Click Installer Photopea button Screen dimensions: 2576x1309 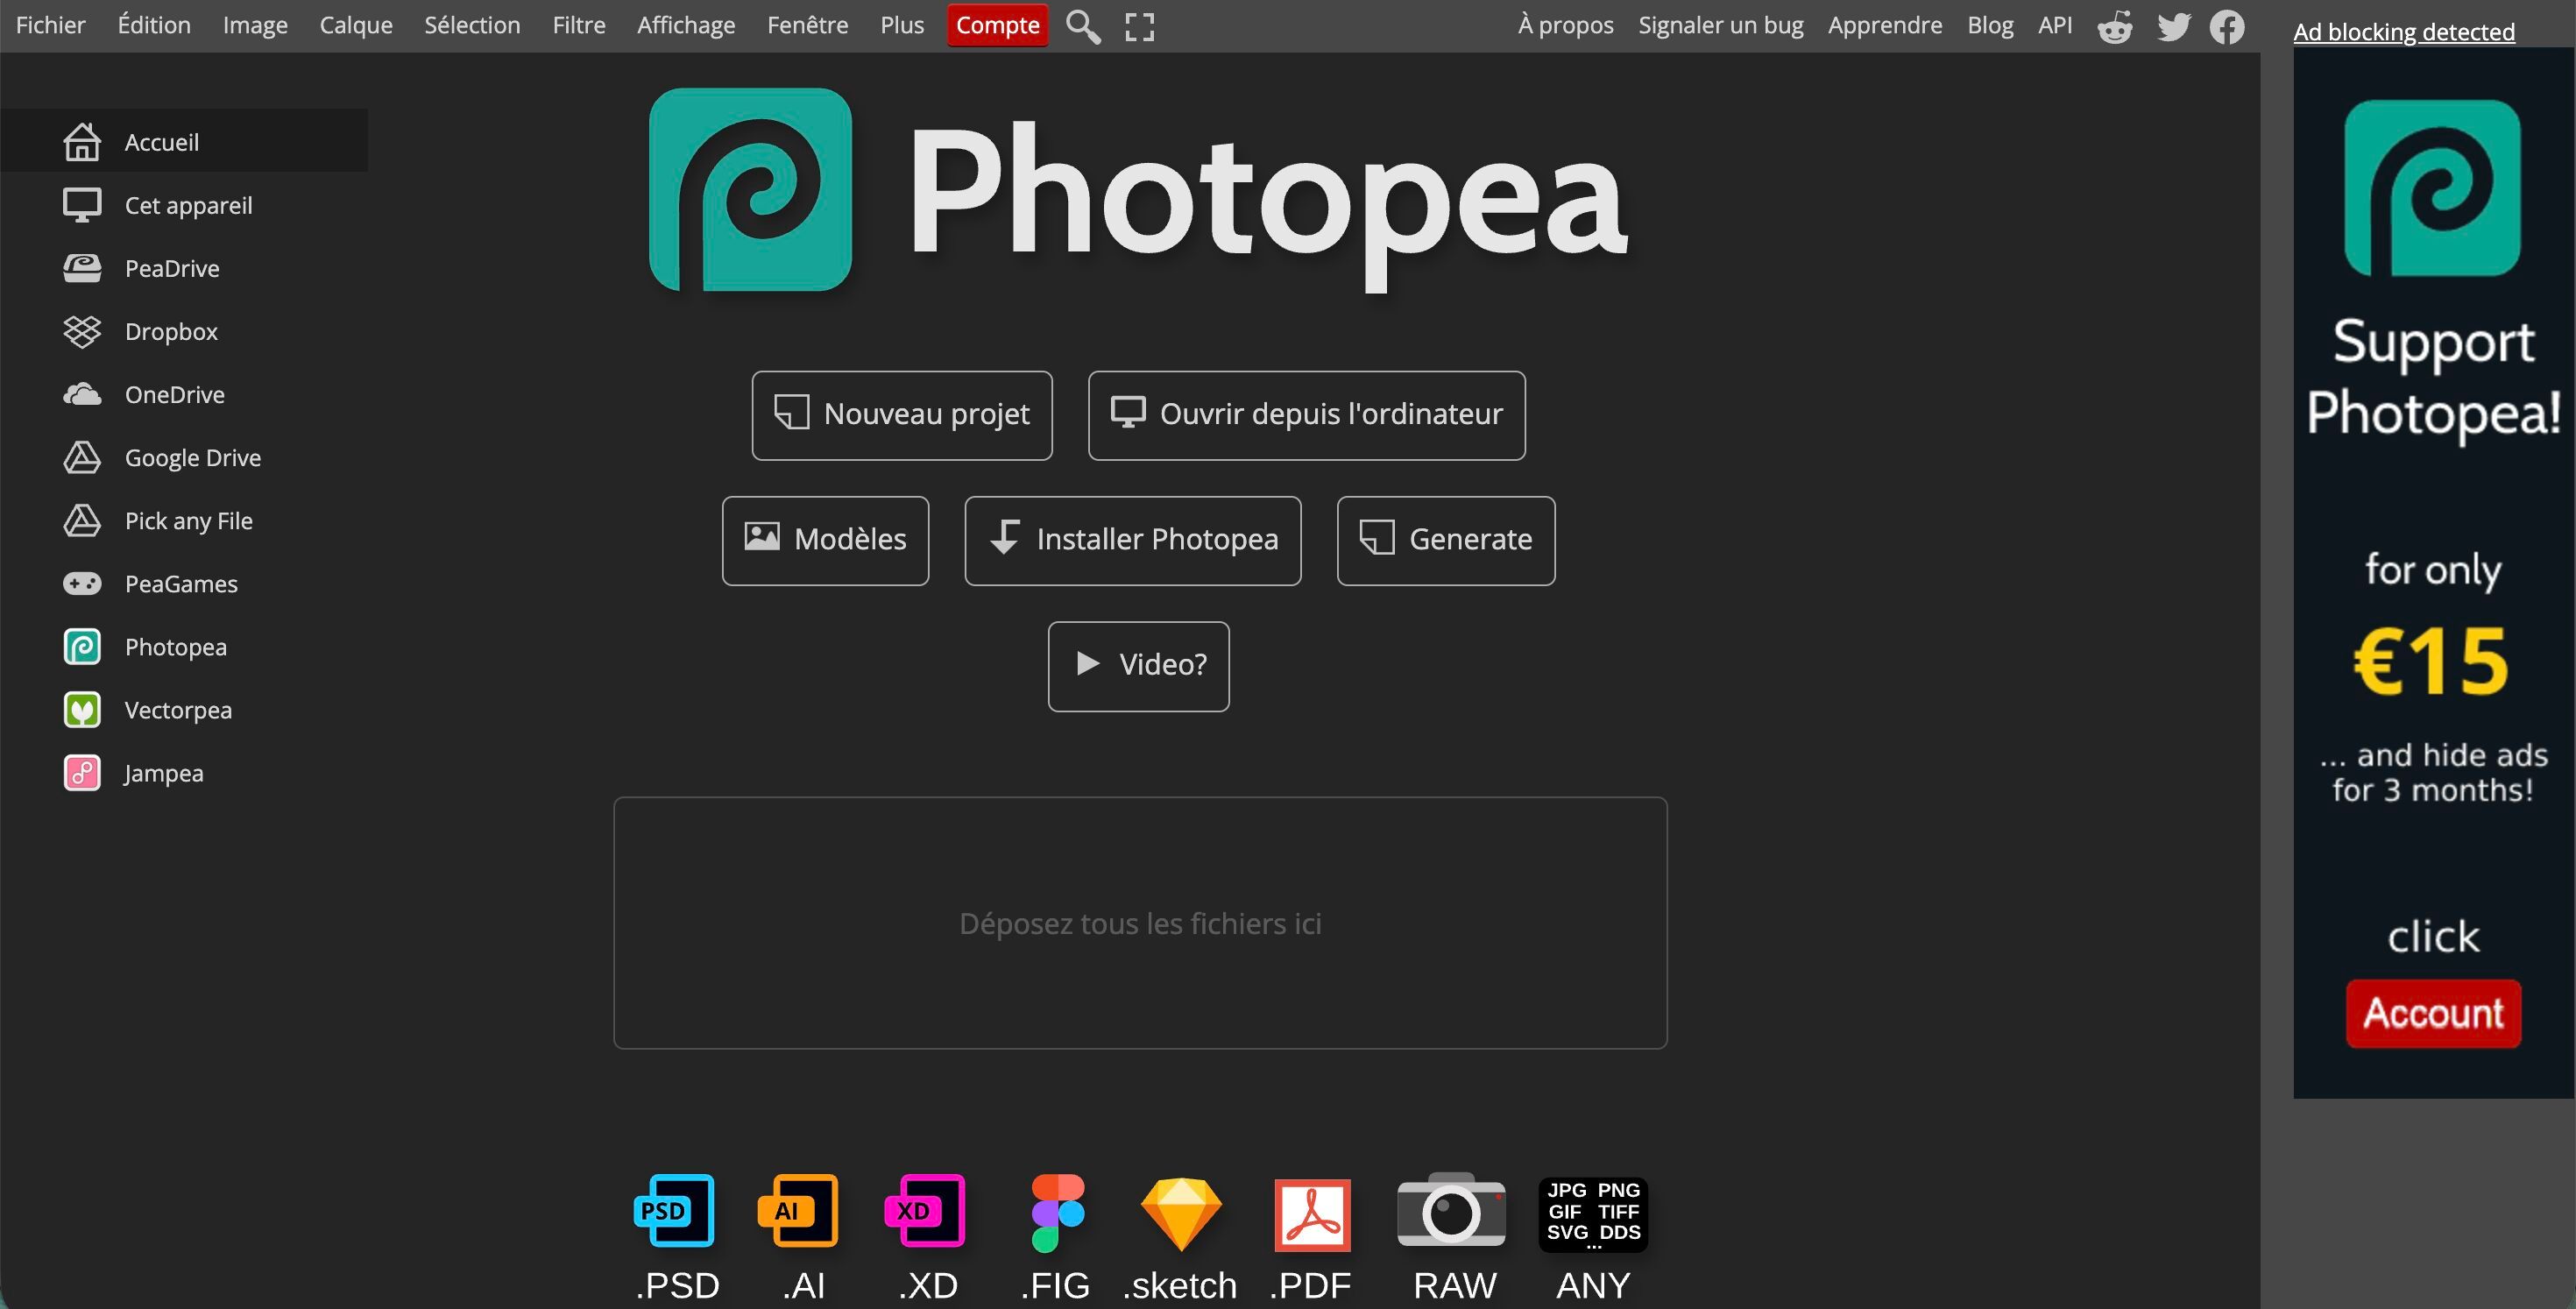click(x=1133, y=540)
